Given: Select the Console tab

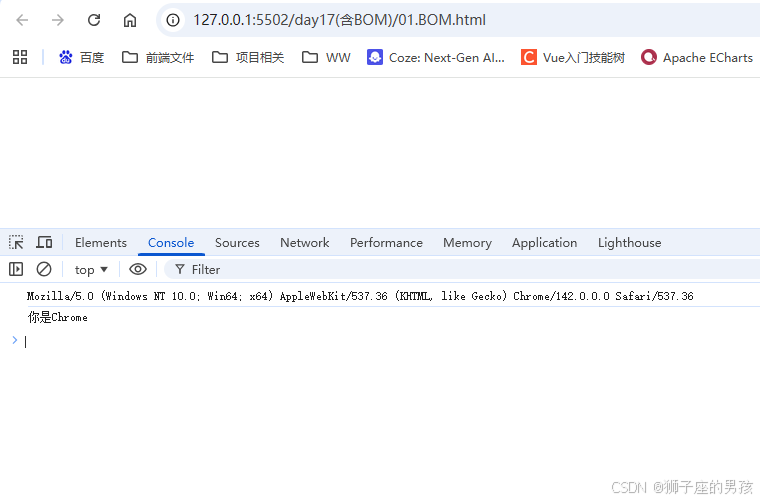Looking at the screenshot, I should [171, 243].
